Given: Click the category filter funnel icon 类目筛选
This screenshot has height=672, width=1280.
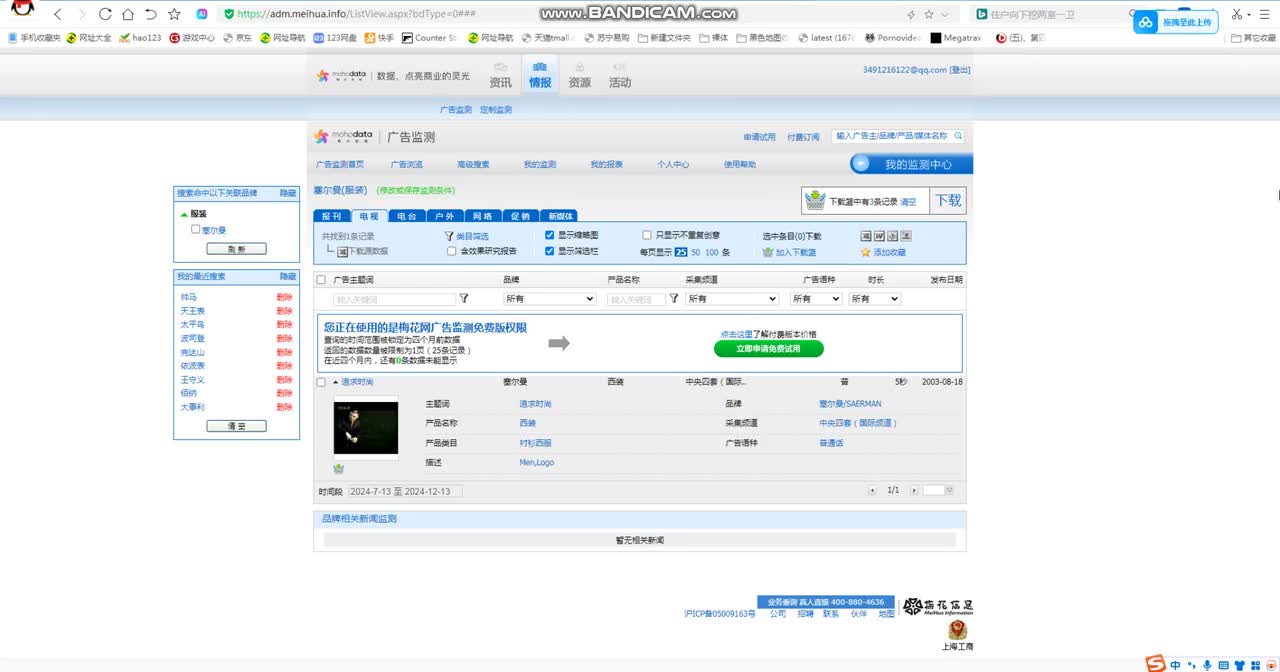Looking at the screenshot, I should (449, 236).
